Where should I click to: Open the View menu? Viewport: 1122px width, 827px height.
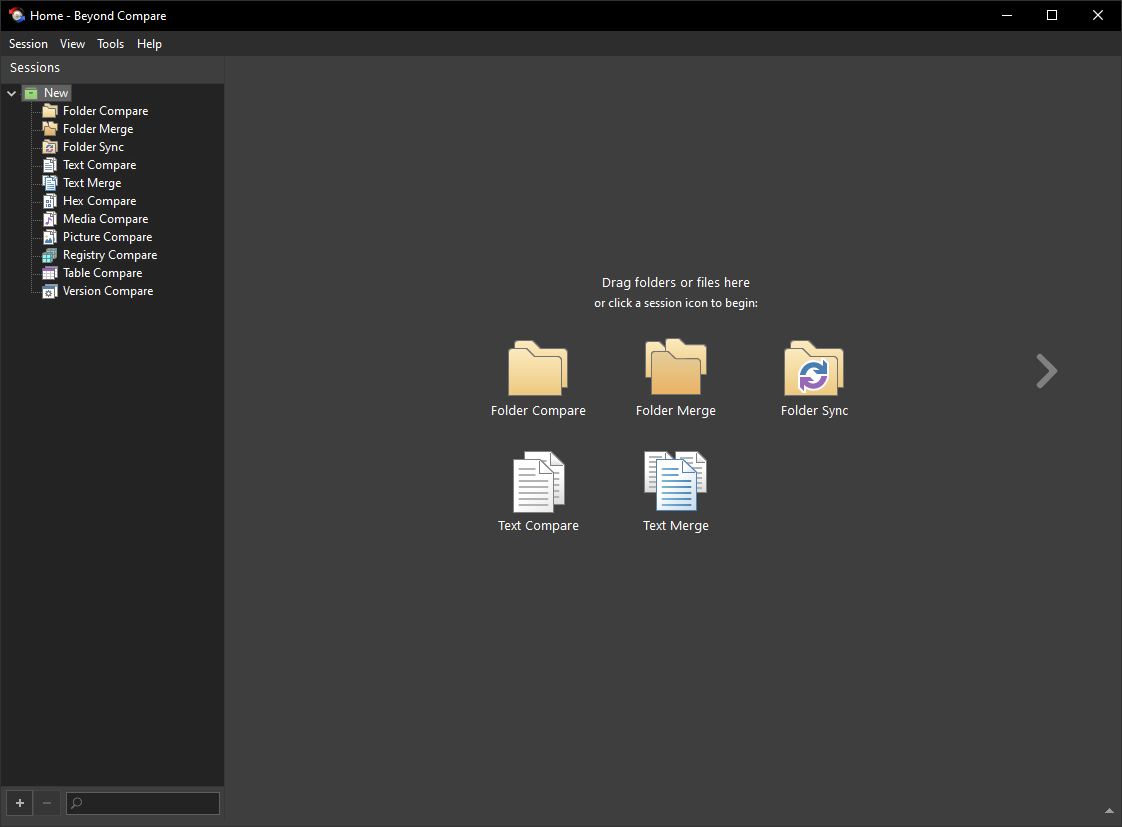[72, 44]
